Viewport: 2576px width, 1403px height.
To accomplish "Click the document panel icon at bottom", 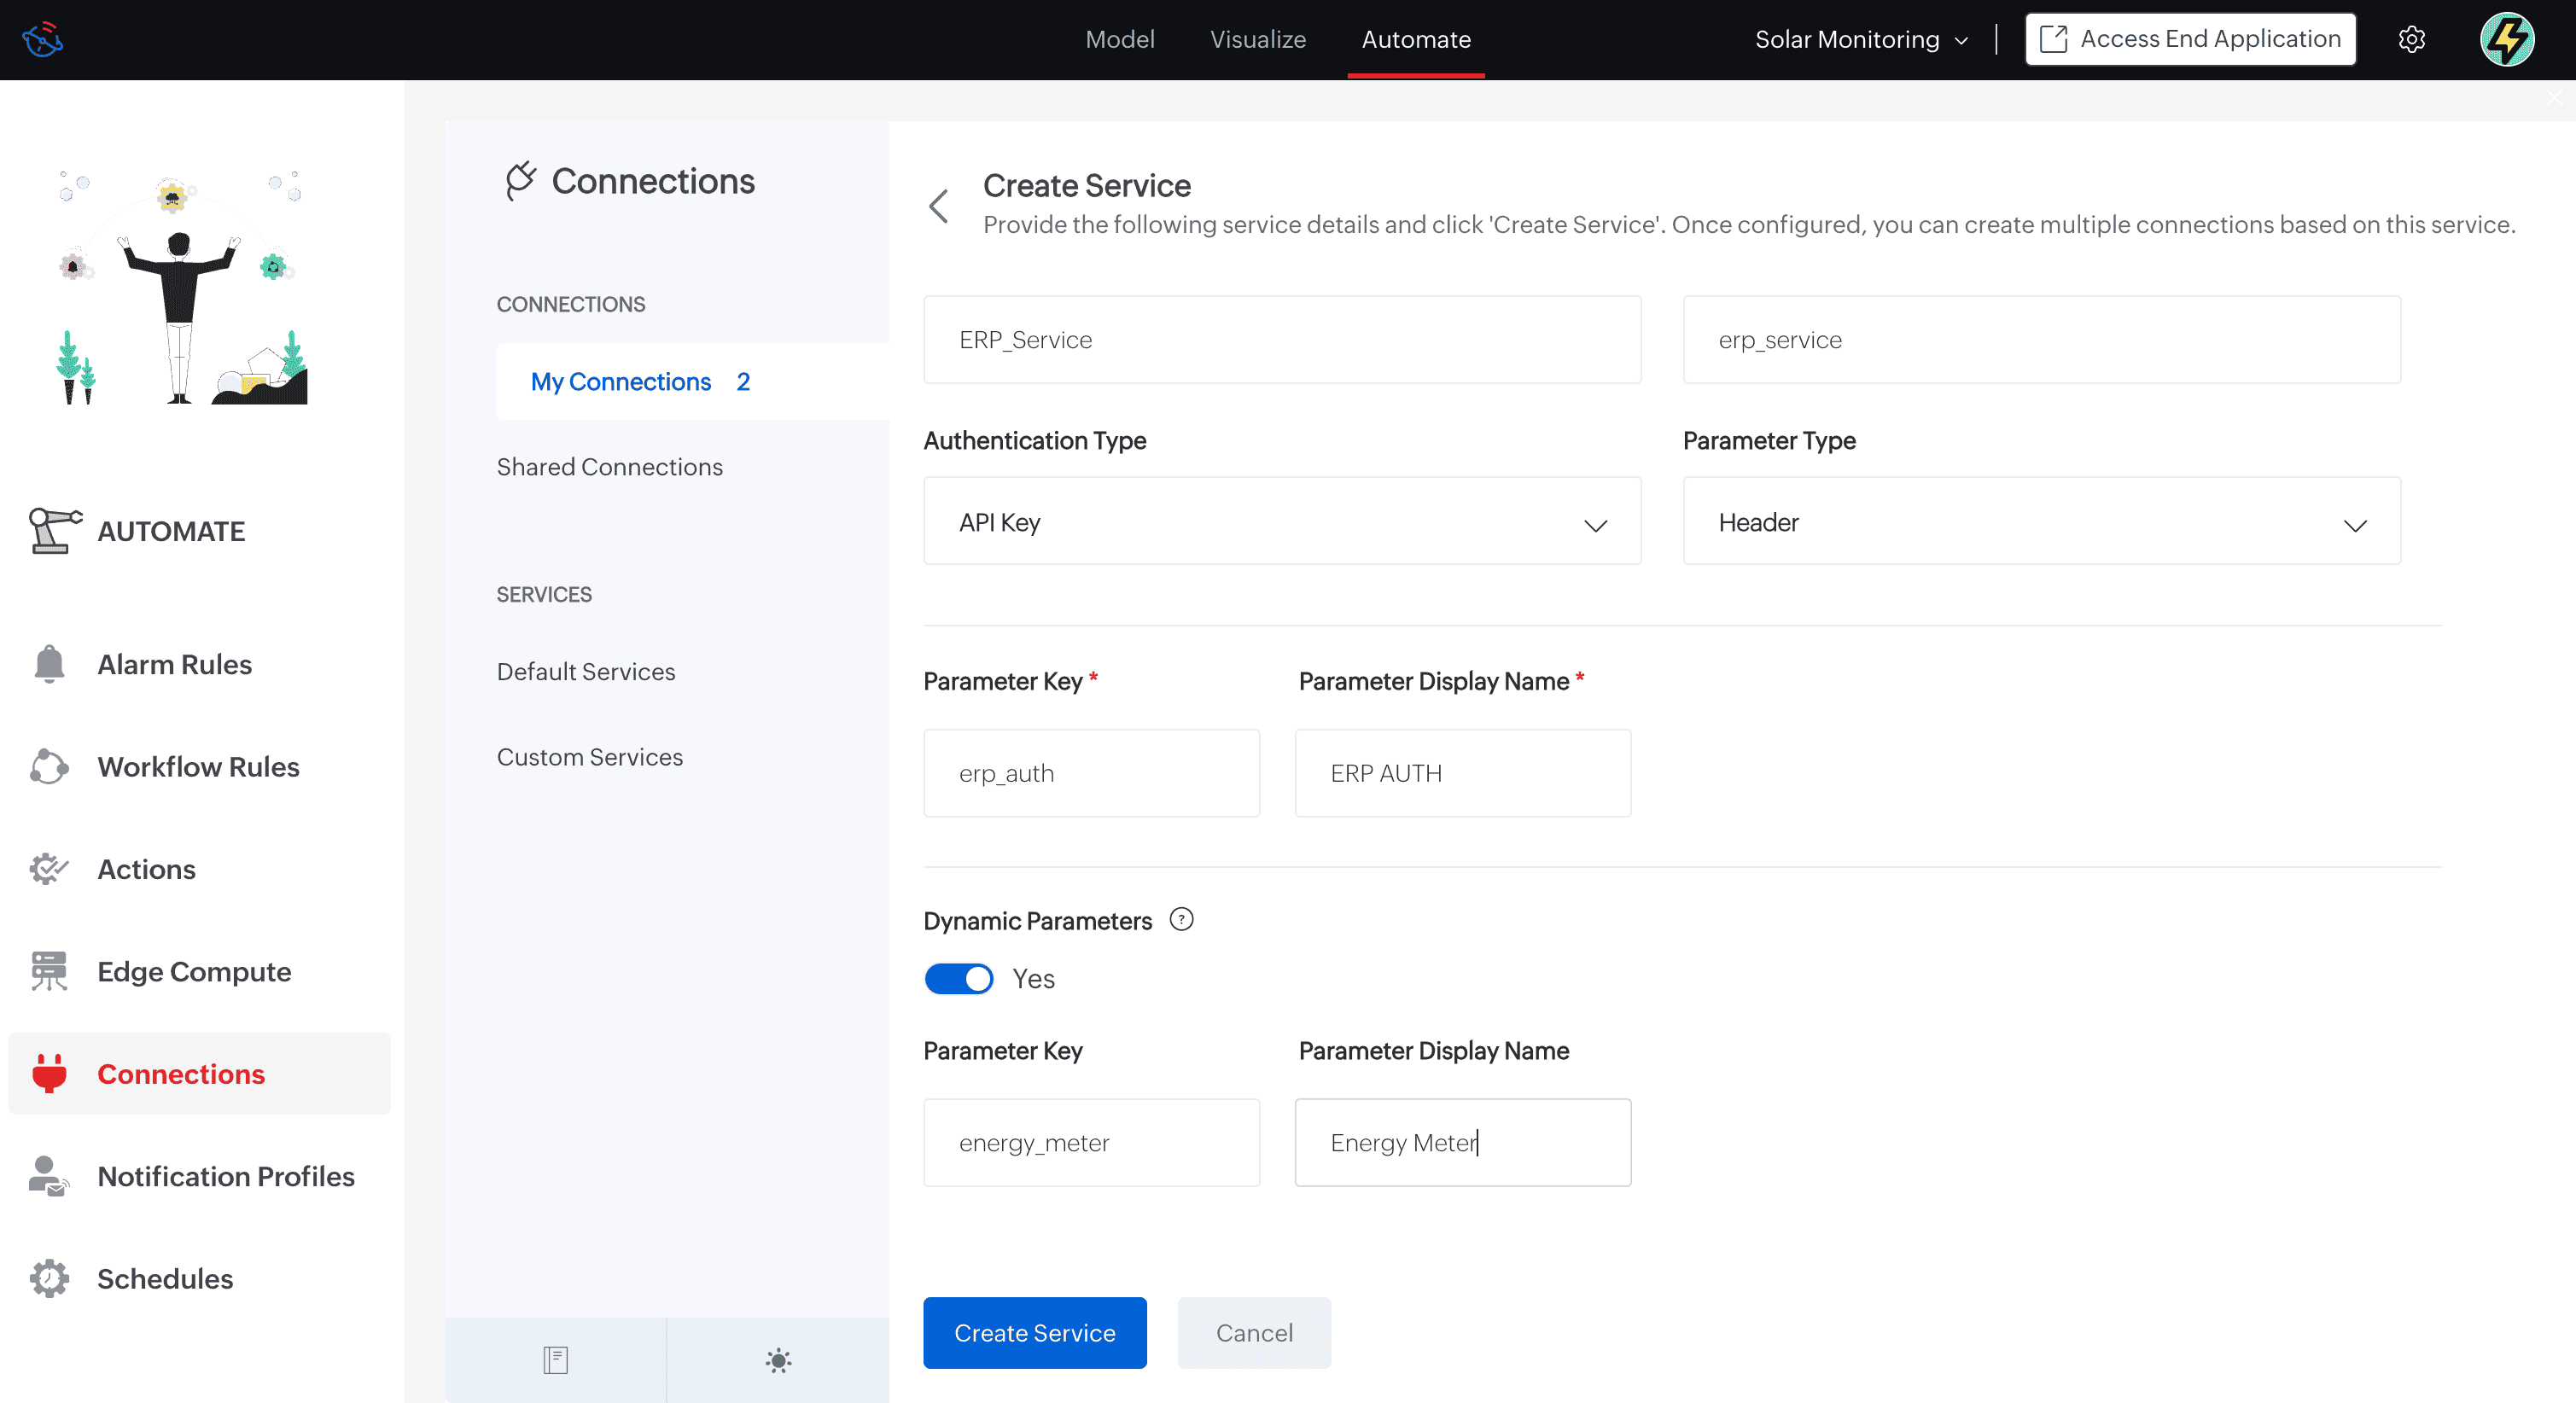I will point(556,1359).
